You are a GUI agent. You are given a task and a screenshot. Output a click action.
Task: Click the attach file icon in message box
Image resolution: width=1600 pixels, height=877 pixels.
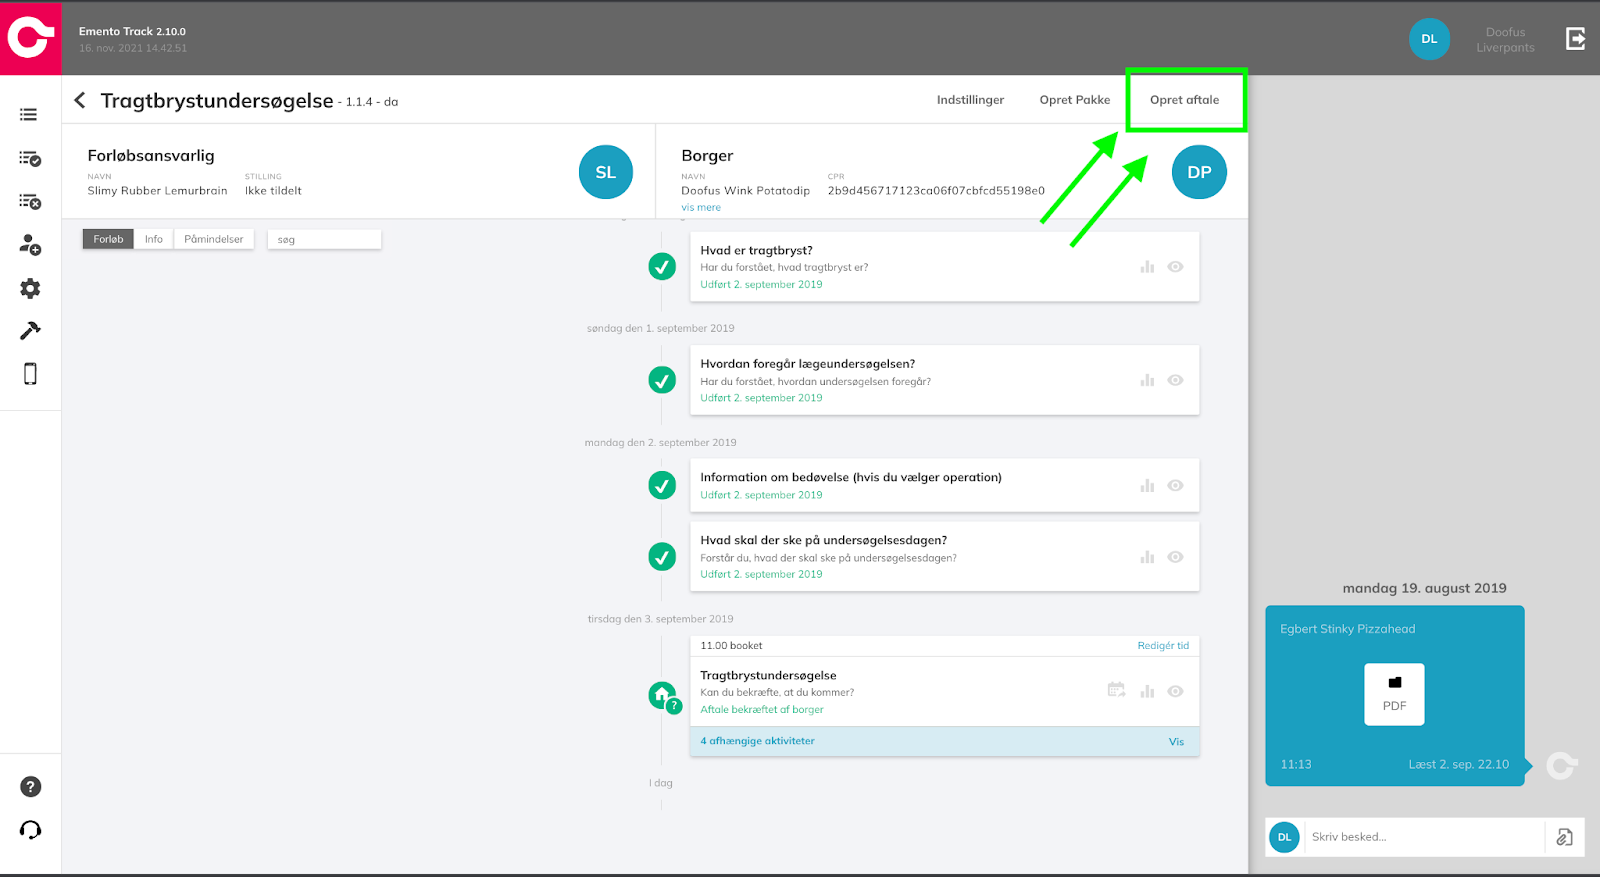(x=1565, y=837)
